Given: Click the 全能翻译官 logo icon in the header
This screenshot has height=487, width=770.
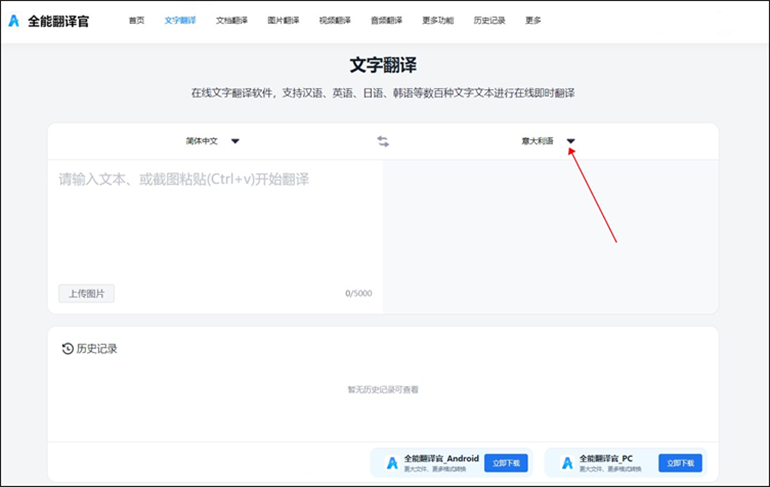Looking at the screenshot, I should pos(14,21).
